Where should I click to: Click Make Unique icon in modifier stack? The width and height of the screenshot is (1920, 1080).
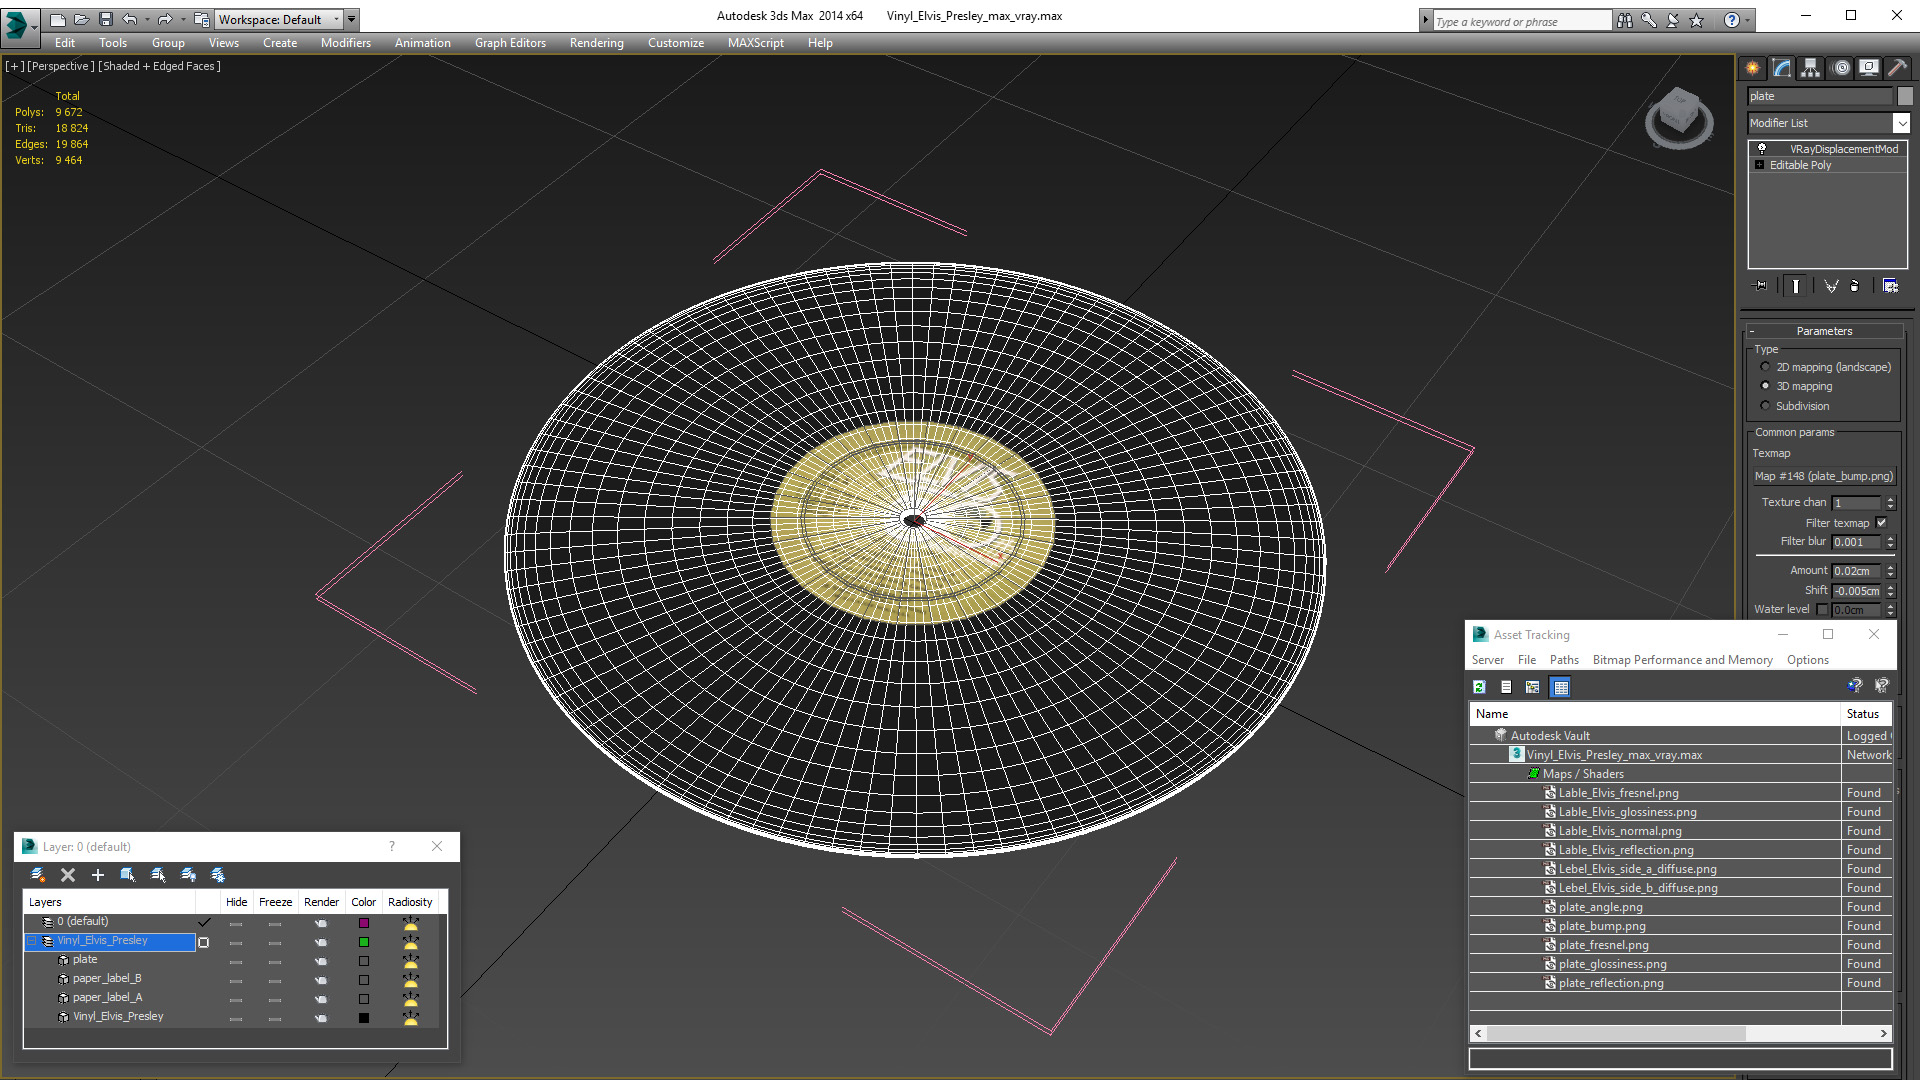pyautogui.click(x=1831, y=286)
